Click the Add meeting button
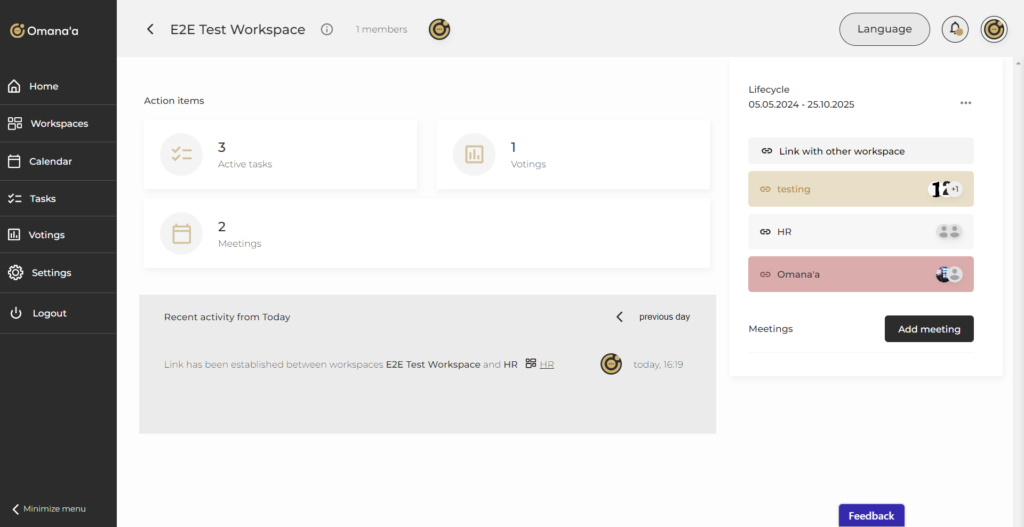Image resolution: width=1024 pixels, height=527 pixels. point(928,329)
